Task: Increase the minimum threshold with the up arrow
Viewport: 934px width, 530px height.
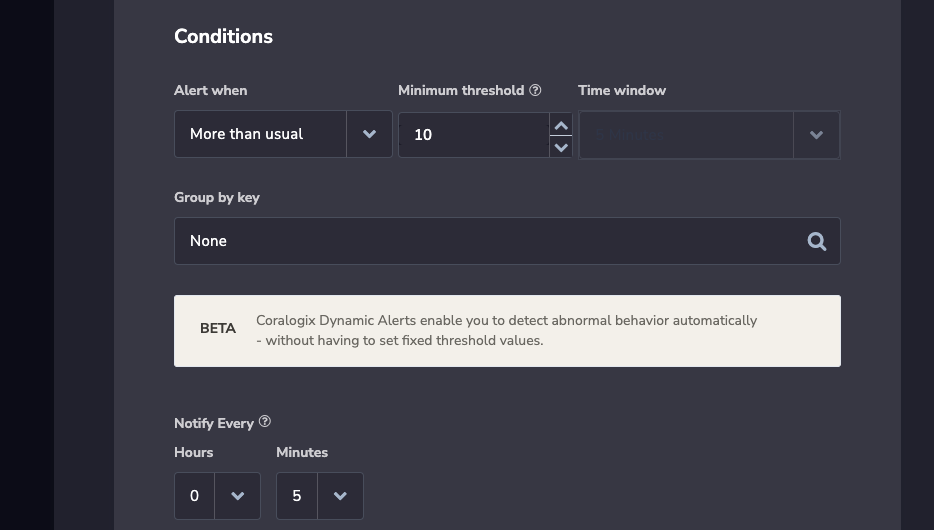Action: pyautogui.click(x=561, y=126)
